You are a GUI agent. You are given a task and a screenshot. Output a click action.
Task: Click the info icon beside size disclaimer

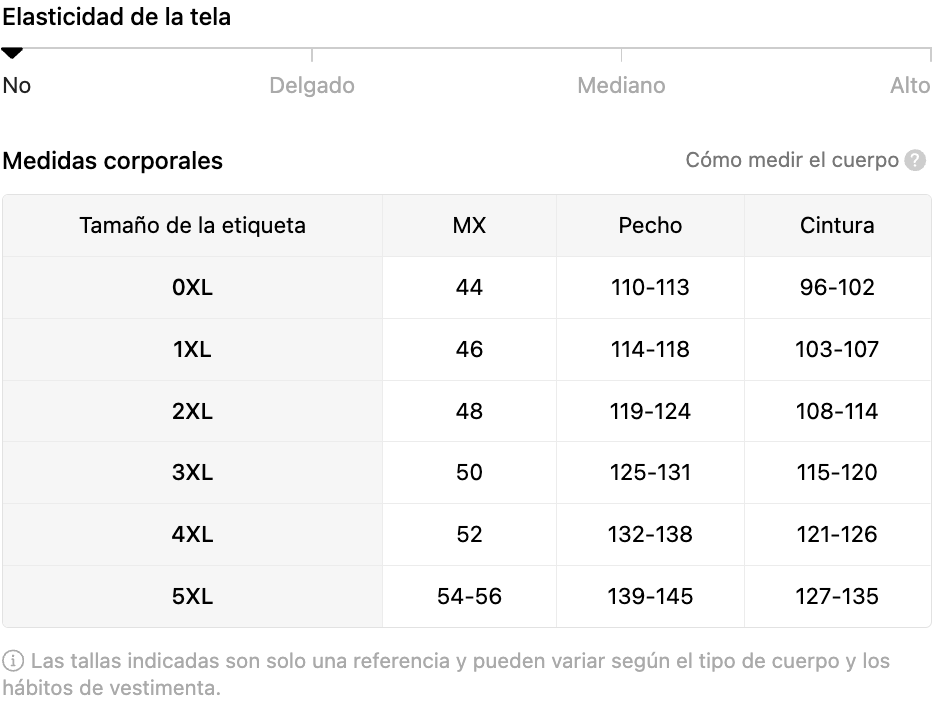(13, 661)
